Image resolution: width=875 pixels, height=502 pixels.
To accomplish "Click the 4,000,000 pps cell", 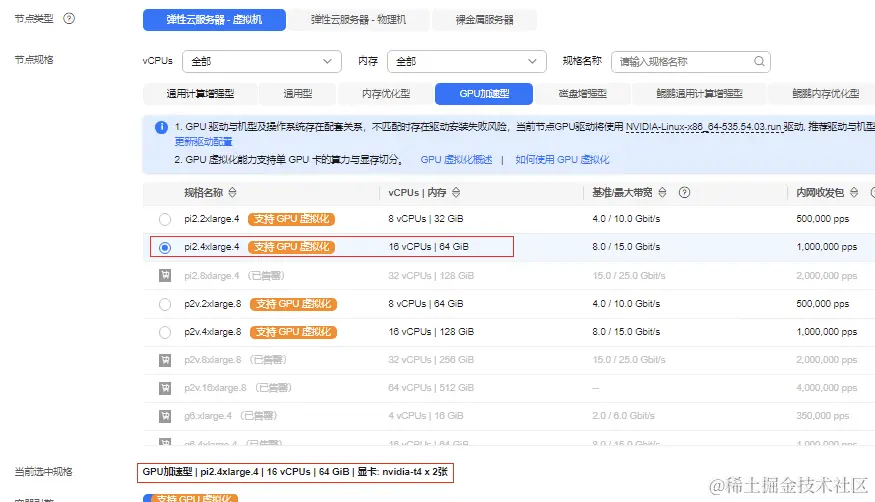I will coord(826,388).
